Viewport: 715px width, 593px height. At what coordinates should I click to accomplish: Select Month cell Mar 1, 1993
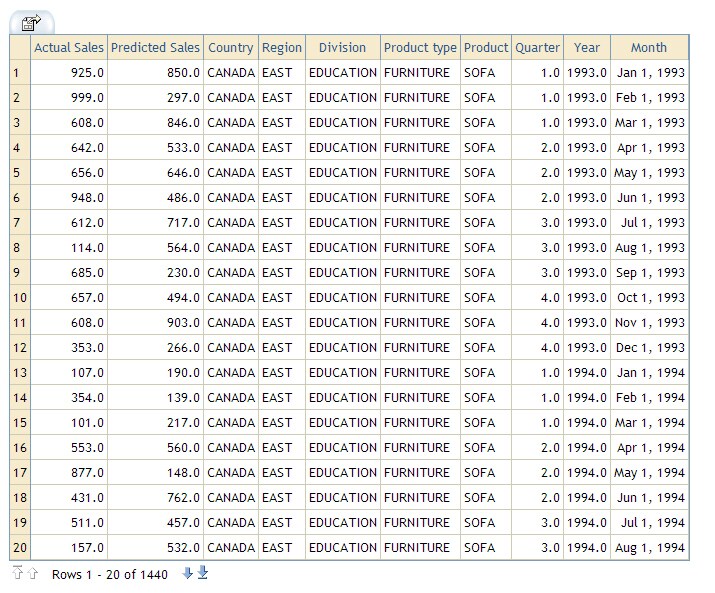pyautogui.click(x=649, y=123)
